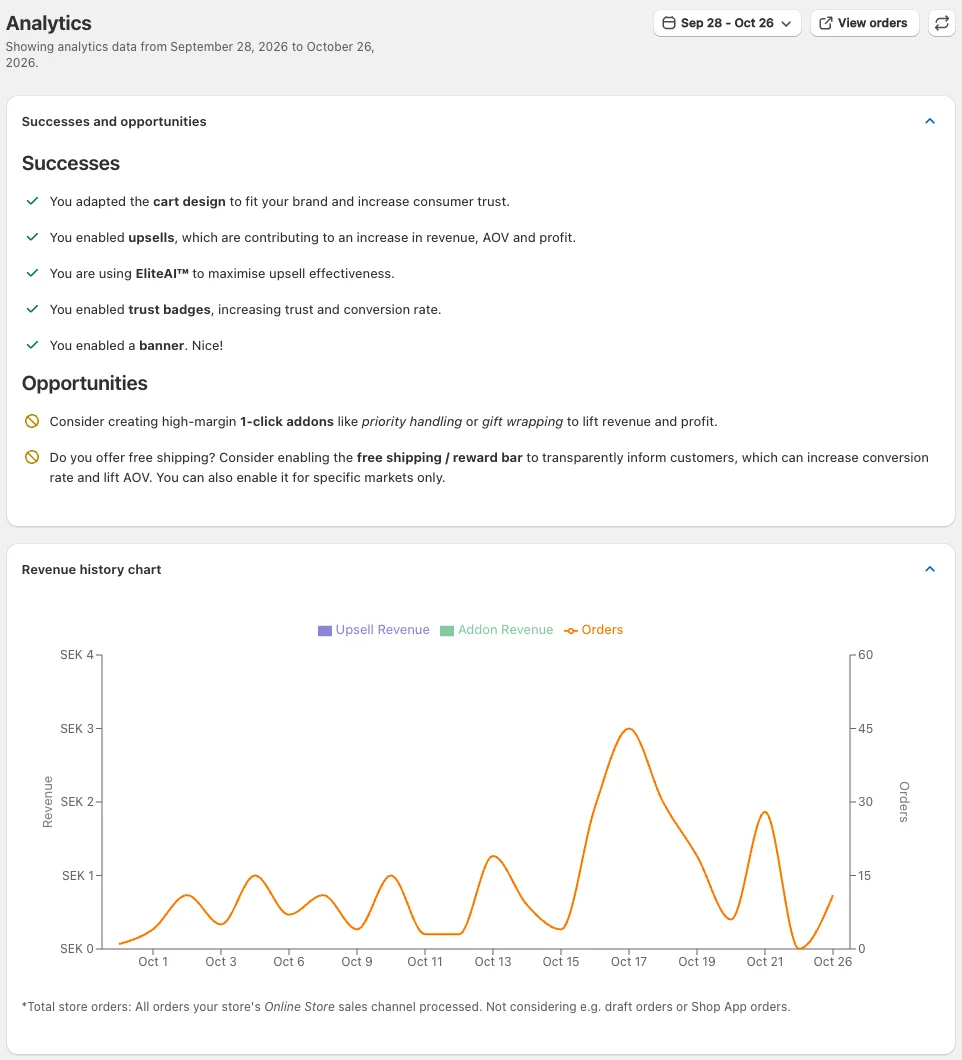Click the 'gift wrapping' italic text
Viewport: 962px width, 1060px height.
(522, 421)
